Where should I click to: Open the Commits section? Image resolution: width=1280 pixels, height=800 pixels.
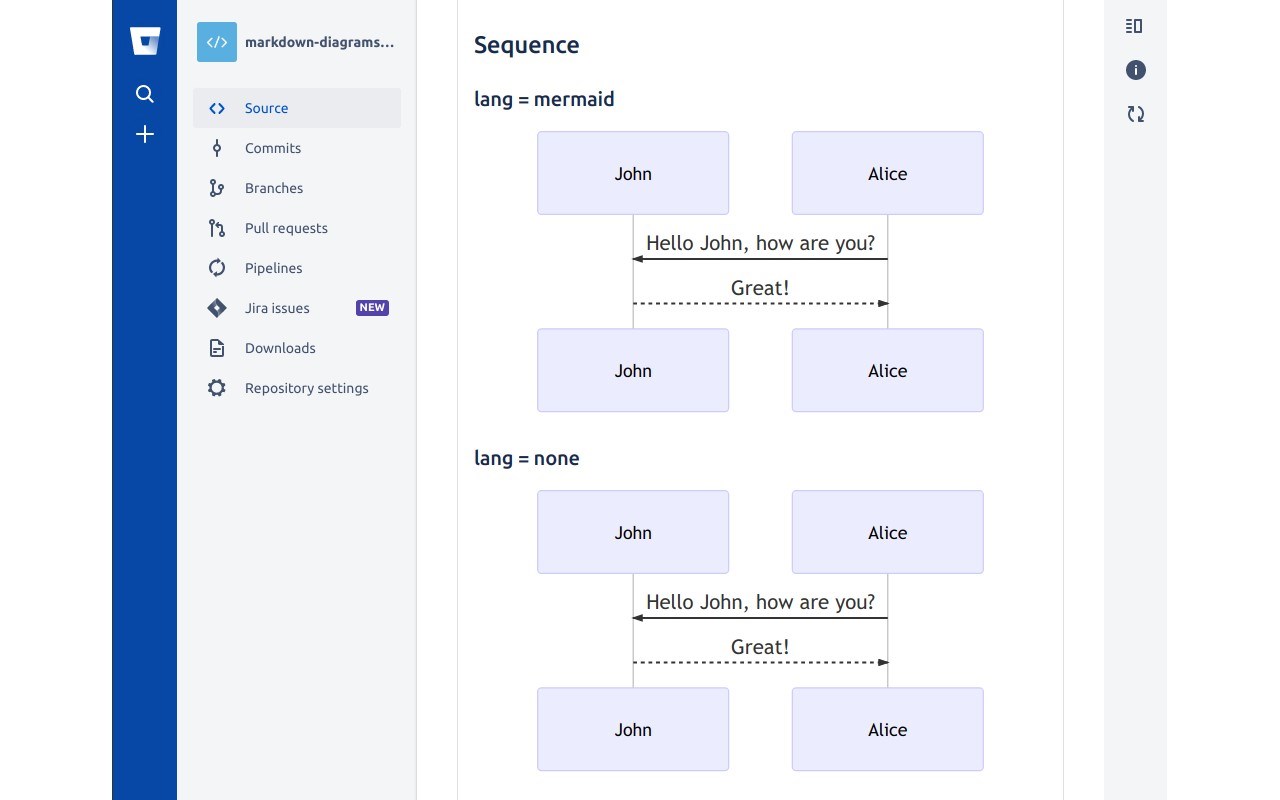pos(272,148)
